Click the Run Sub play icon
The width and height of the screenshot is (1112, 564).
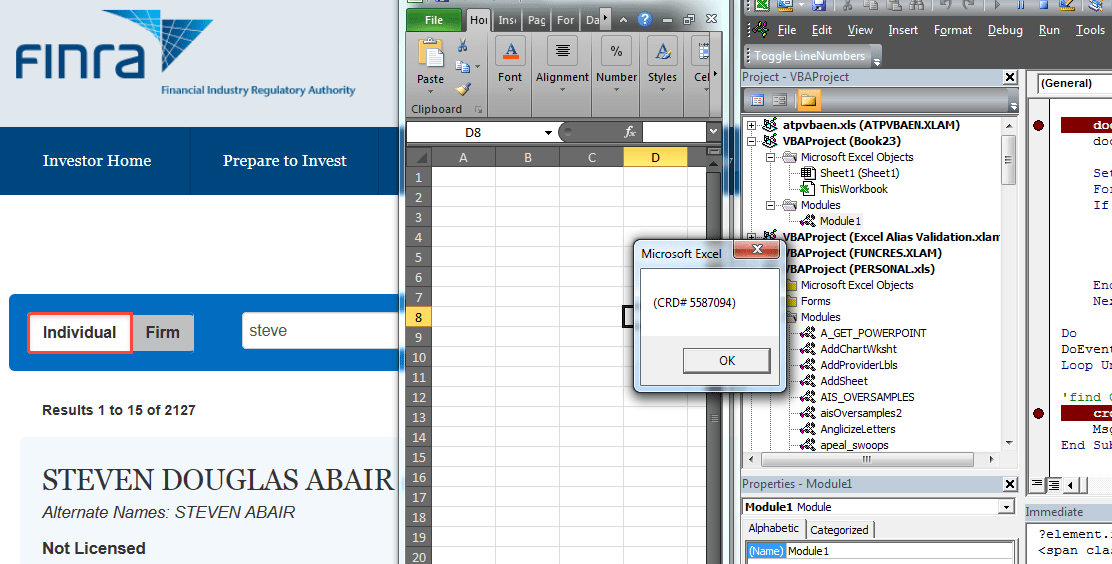[x=997, y=5]
